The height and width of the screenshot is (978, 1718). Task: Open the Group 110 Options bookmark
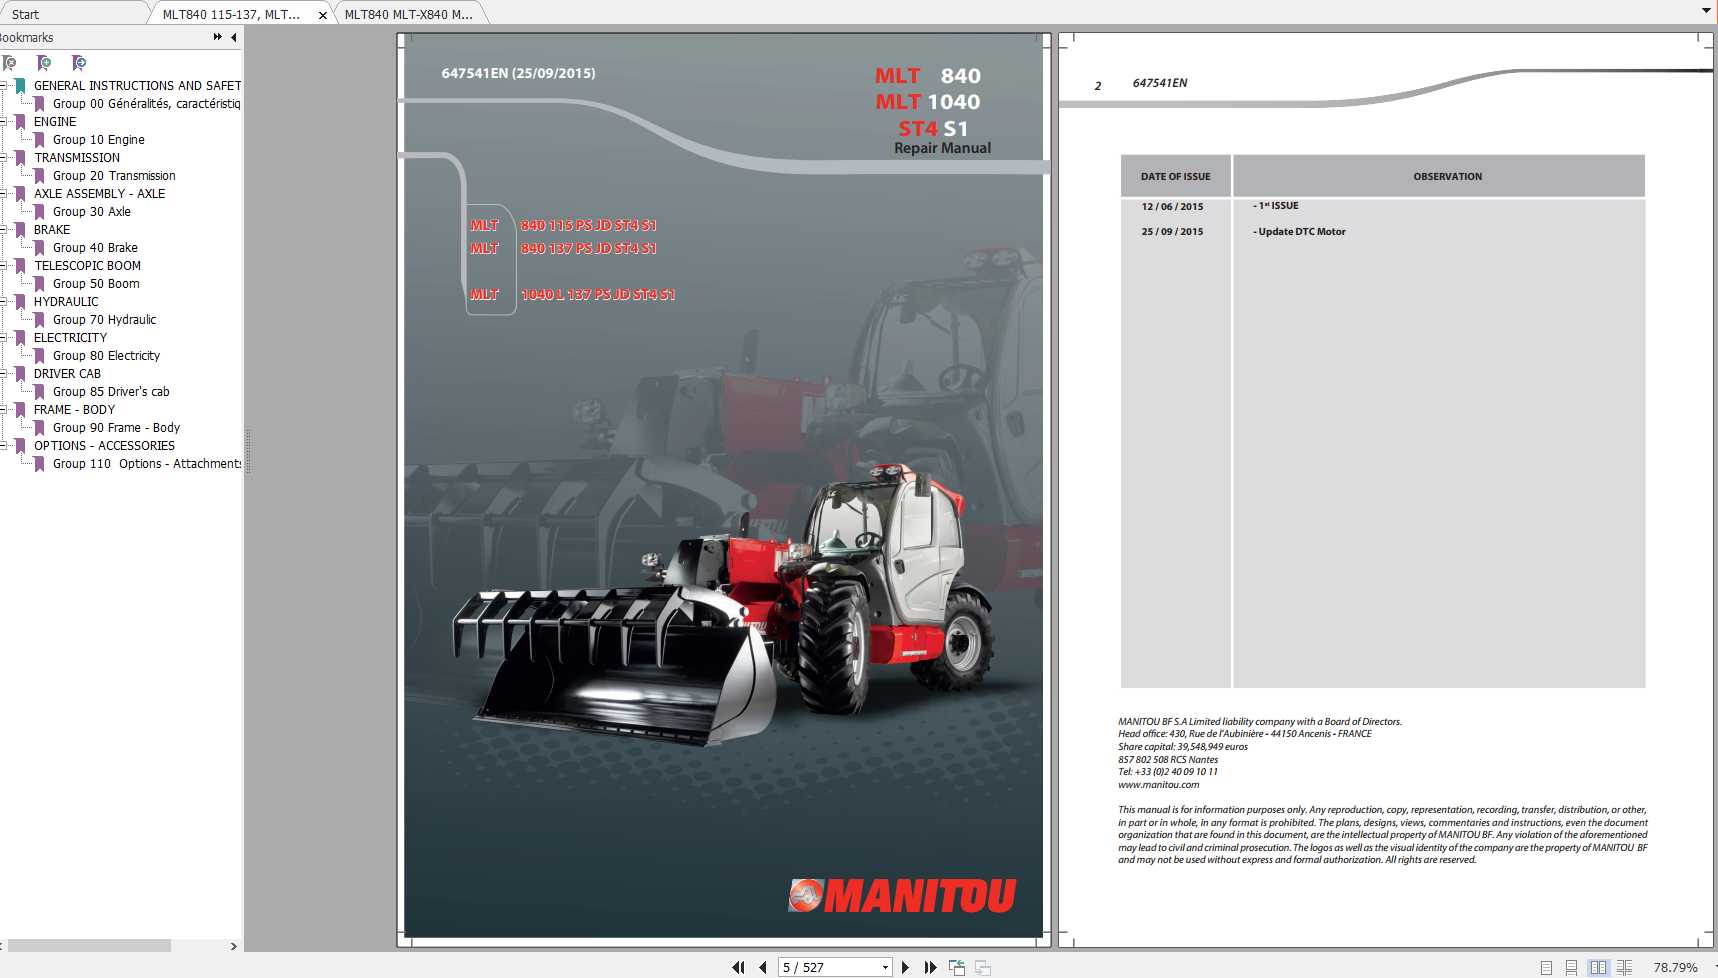pos(147,464)
